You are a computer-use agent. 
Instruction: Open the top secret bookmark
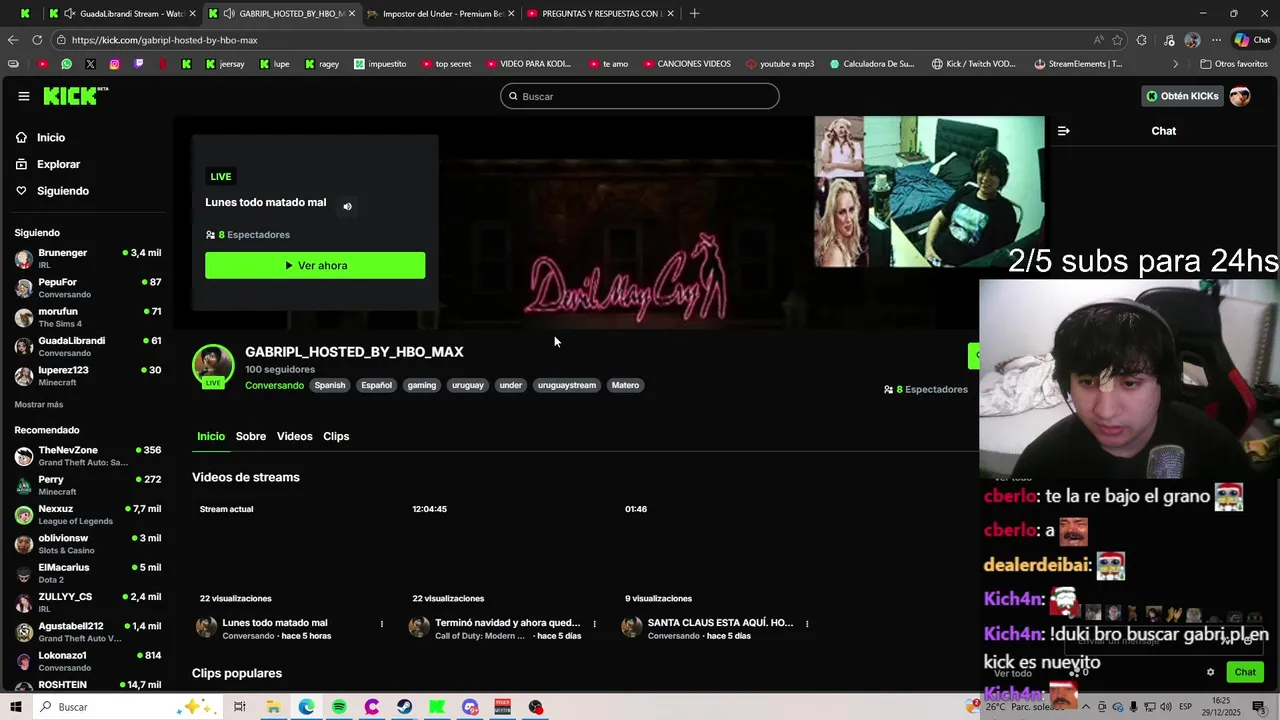click(446, 64)
